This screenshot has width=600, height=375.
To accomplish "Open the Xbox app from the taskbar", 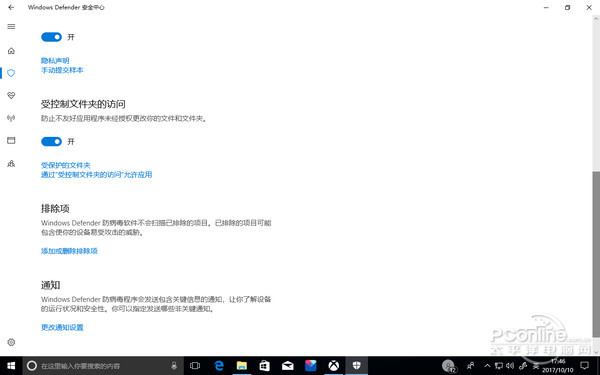I will coord(334,366).
